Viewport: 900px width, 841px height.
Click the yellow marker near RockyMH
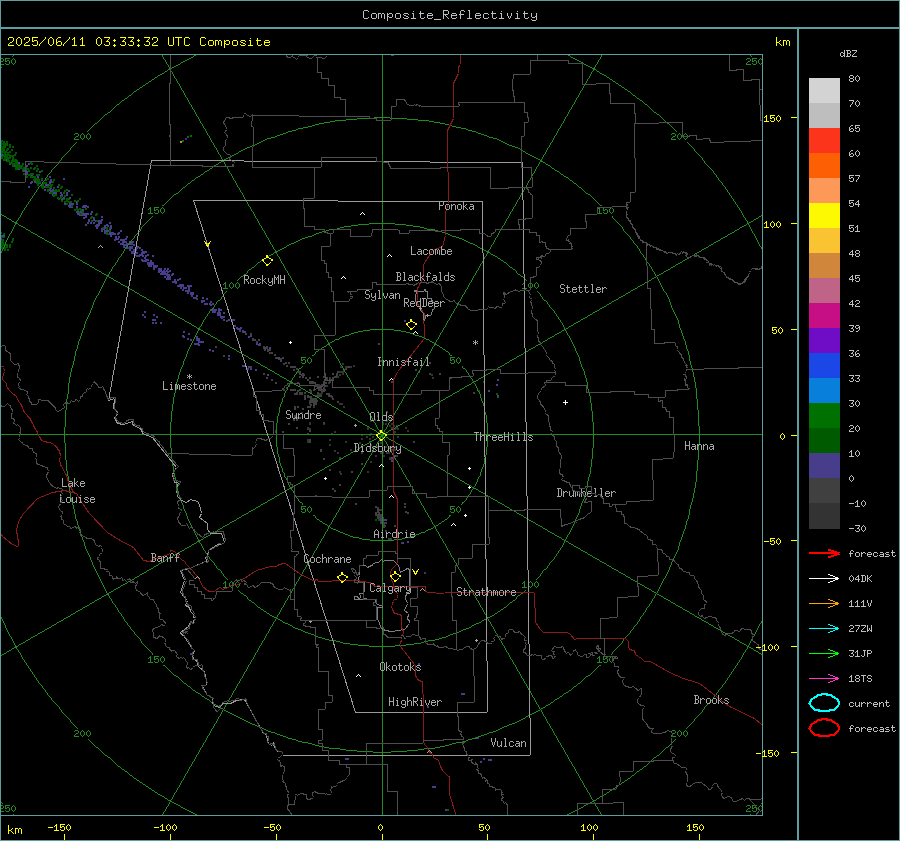click(267, 261)
